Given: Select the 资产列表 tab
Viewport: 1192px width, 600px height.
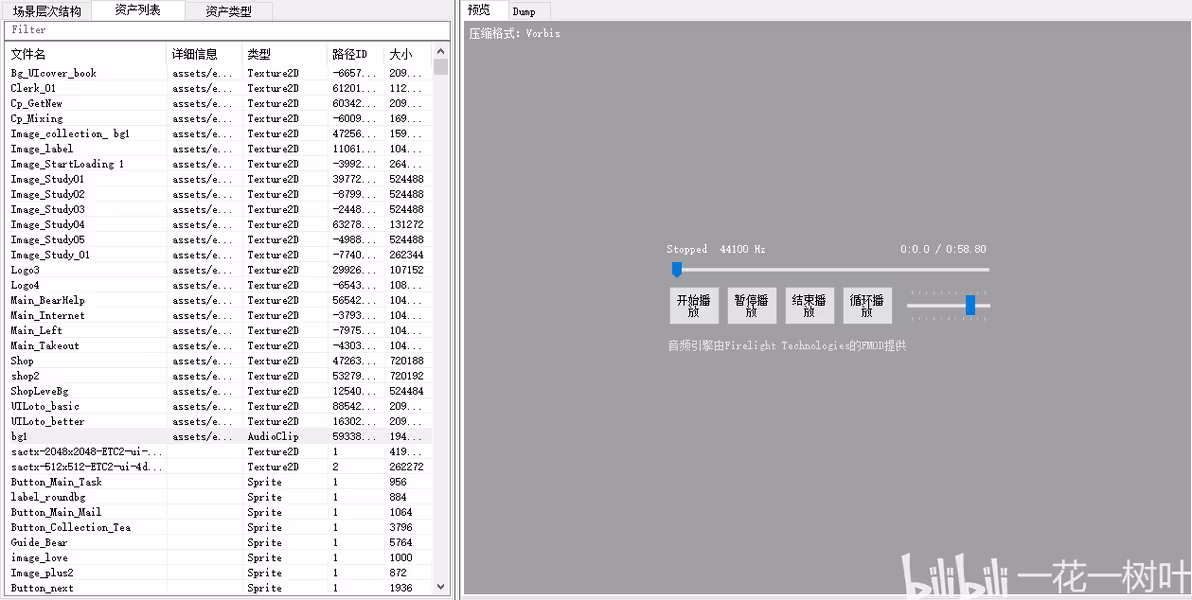Looking at the screenshot, I should (137, 10).
